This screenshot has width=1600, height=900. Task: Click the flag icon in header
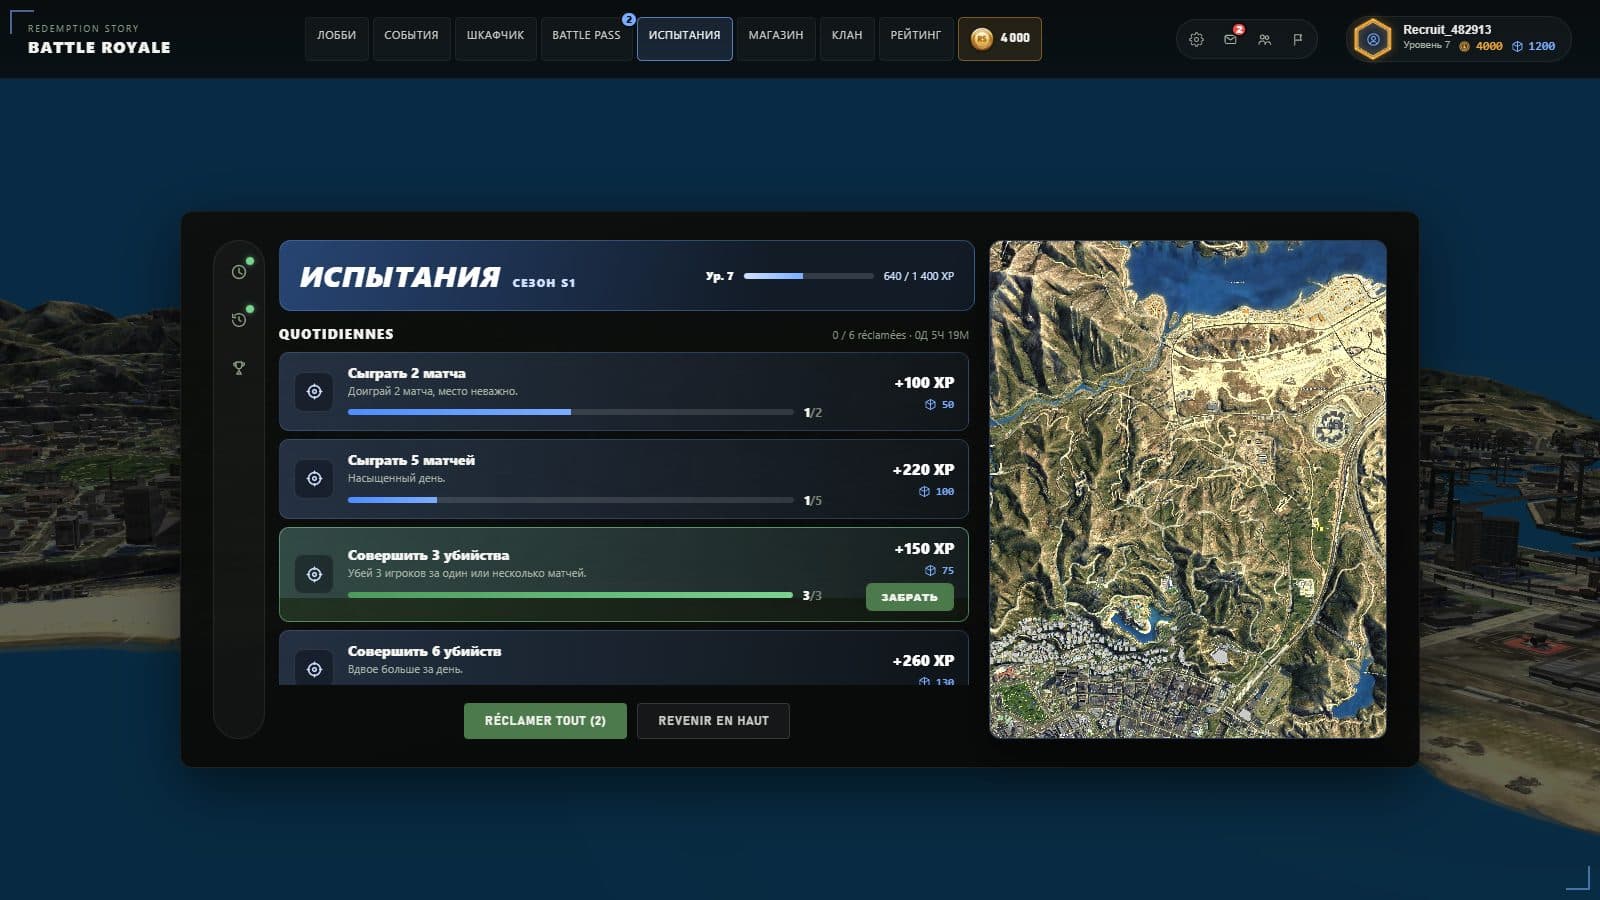[x=1298, y=39]
